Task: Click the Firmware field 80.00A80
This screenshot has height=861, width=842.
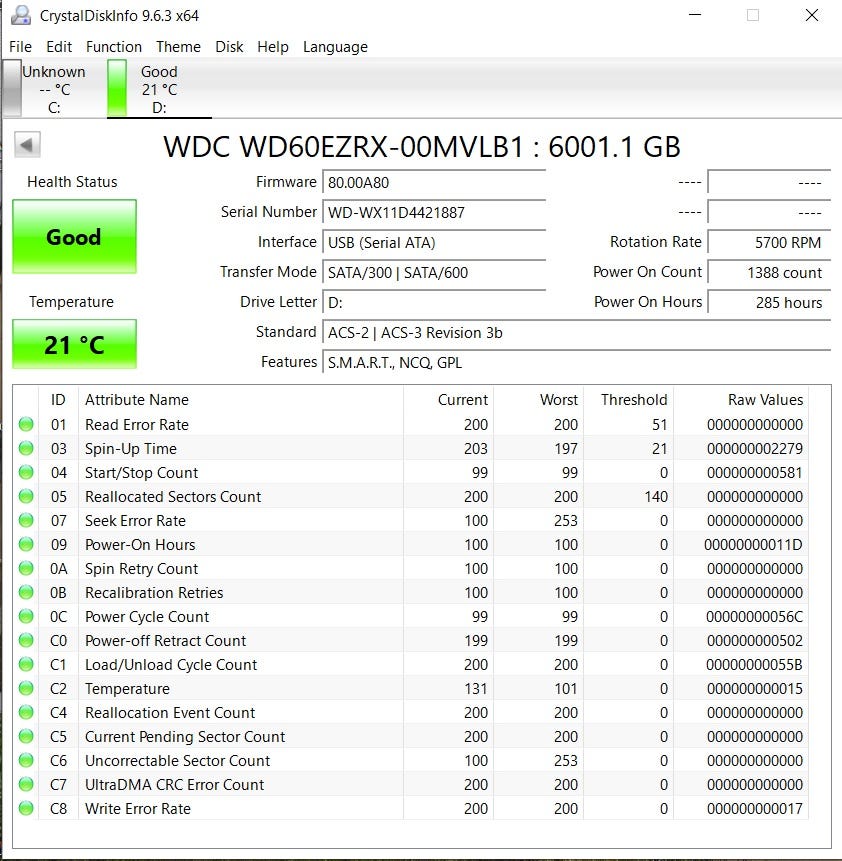Action: click(x=434, y=182)
